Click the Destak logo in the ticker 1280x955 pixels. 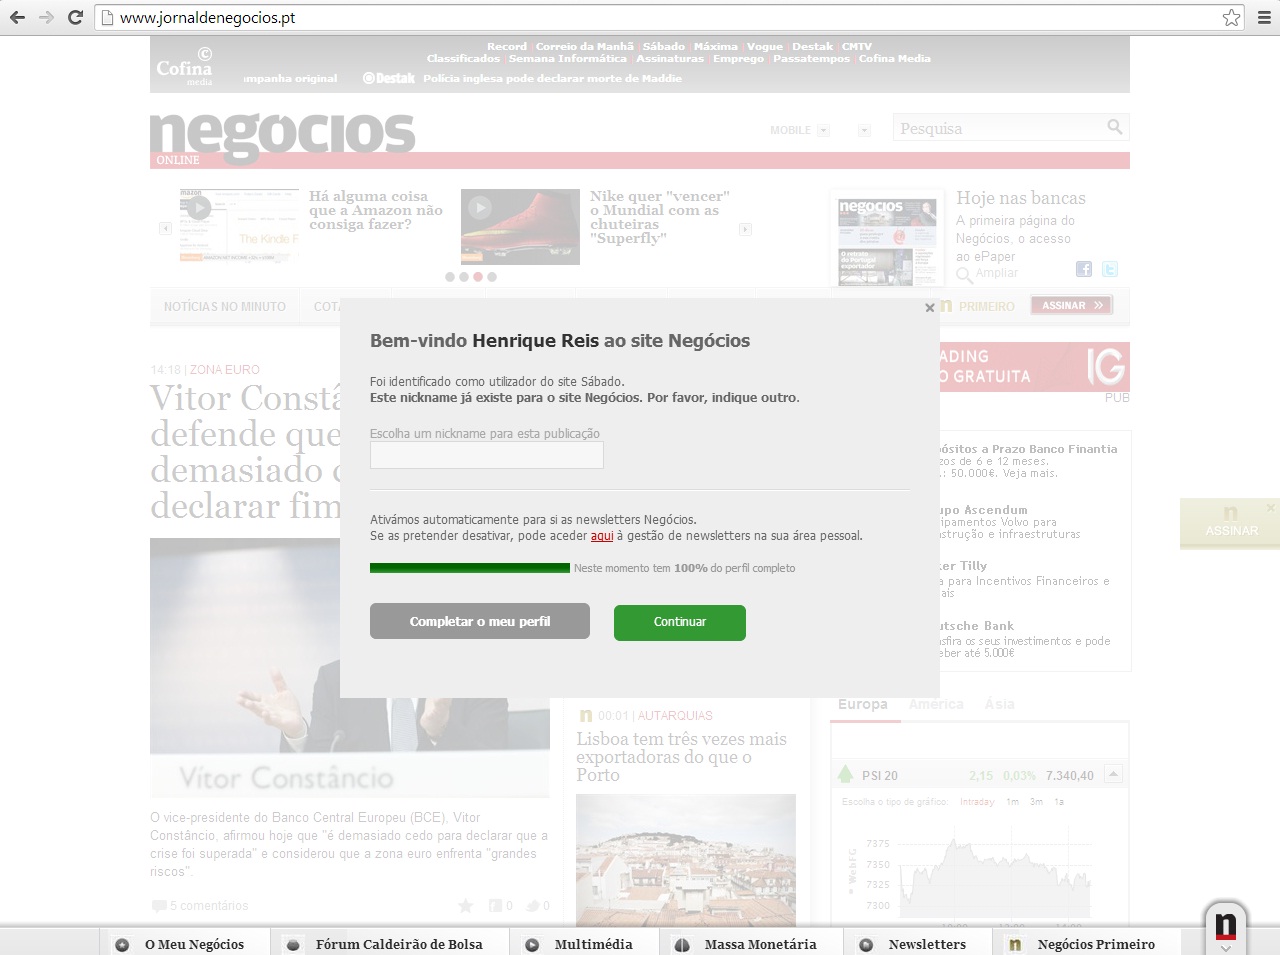pos(389,78)
